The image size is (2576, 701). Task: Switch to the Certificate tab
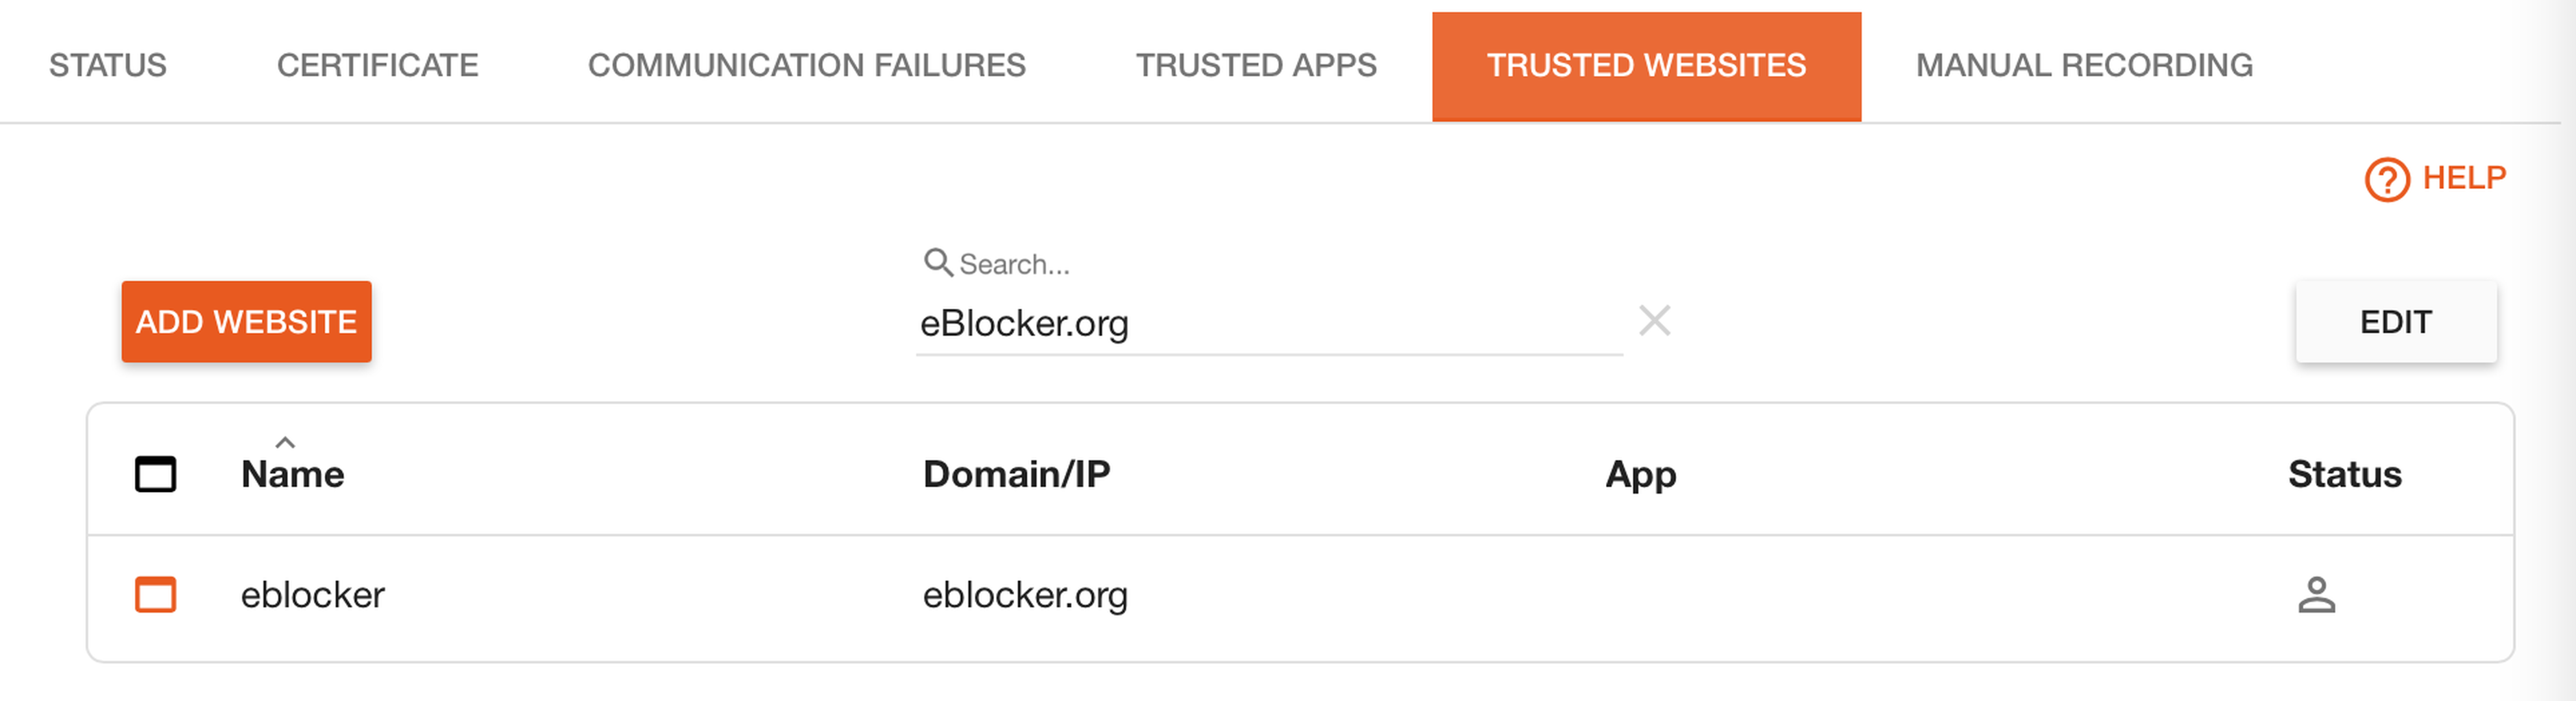pos(377,66)
